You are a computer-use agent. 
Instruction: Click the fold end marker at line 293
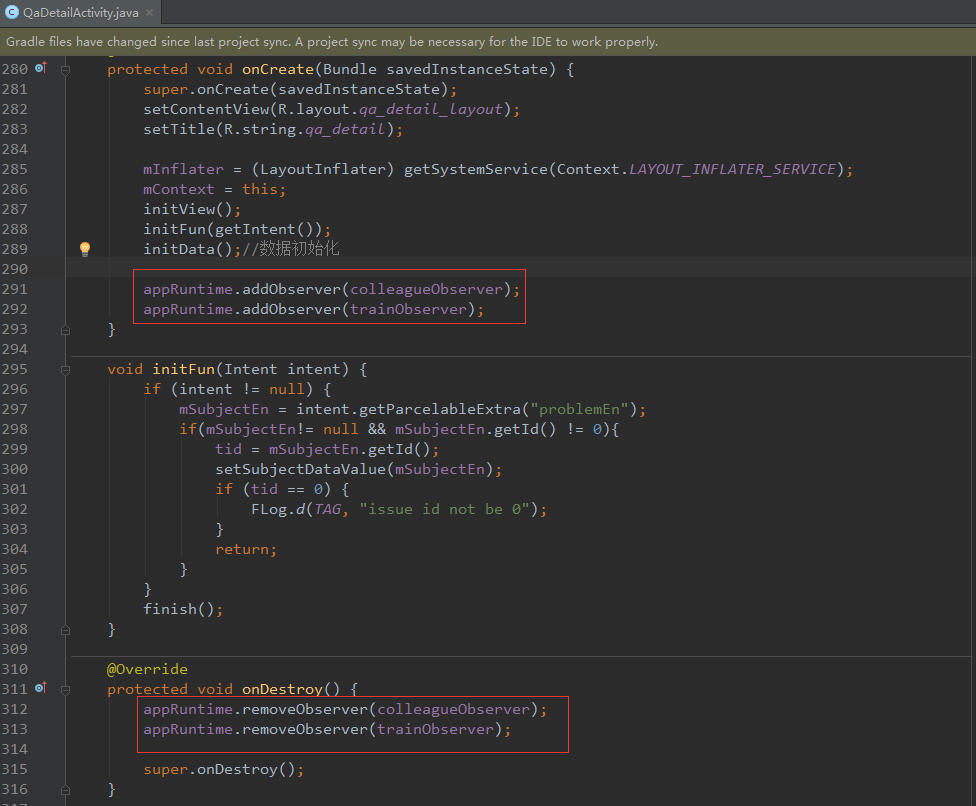click(66, 329)
